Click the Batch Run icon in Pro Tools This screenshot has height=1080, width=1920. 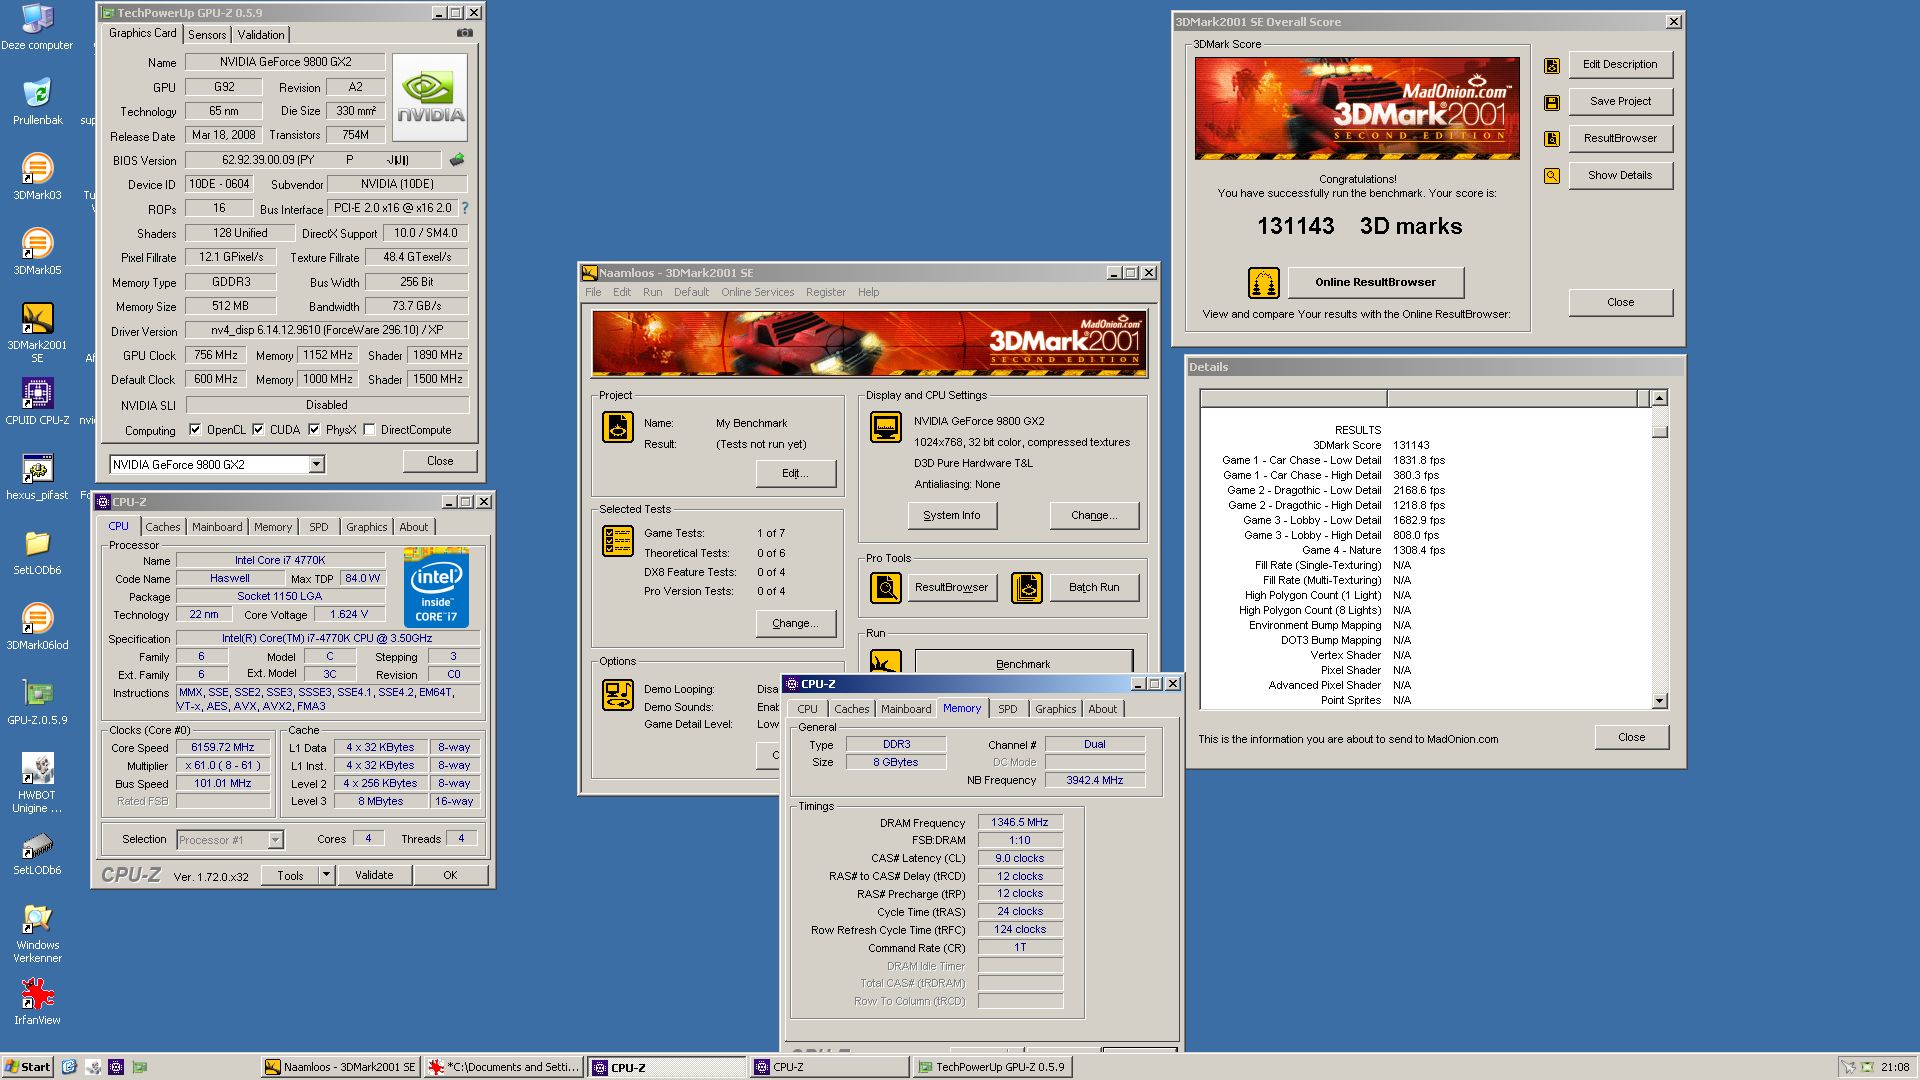(1027, 588)
